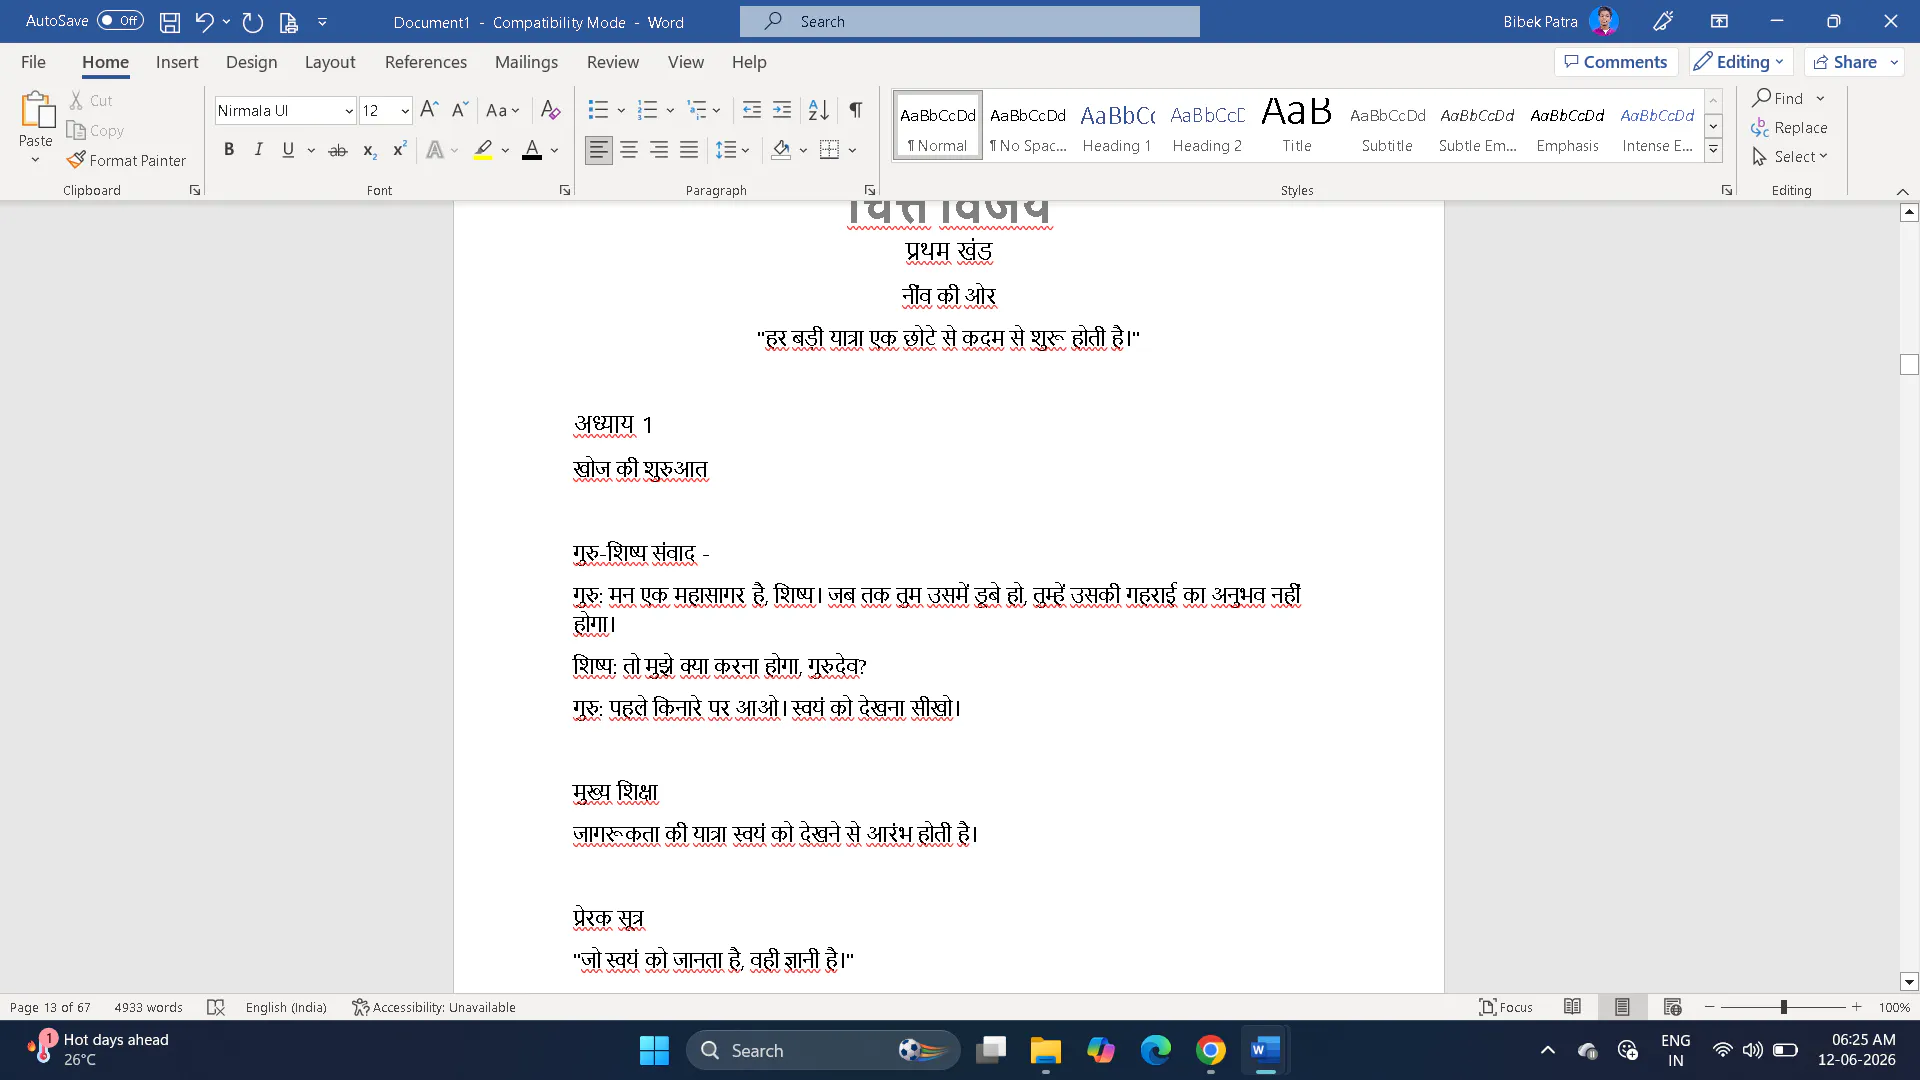The width and height of the screenshot is (1920, 1080).
Task: Apply superscript formatting
Action: [x=399, y=150]
